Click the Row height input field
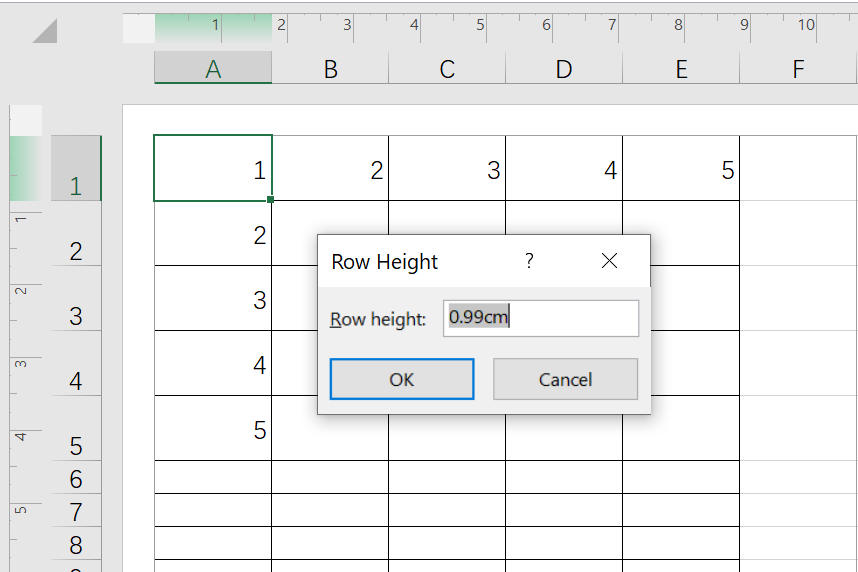Viewport: 858px width, 572px height. (540, 319)
